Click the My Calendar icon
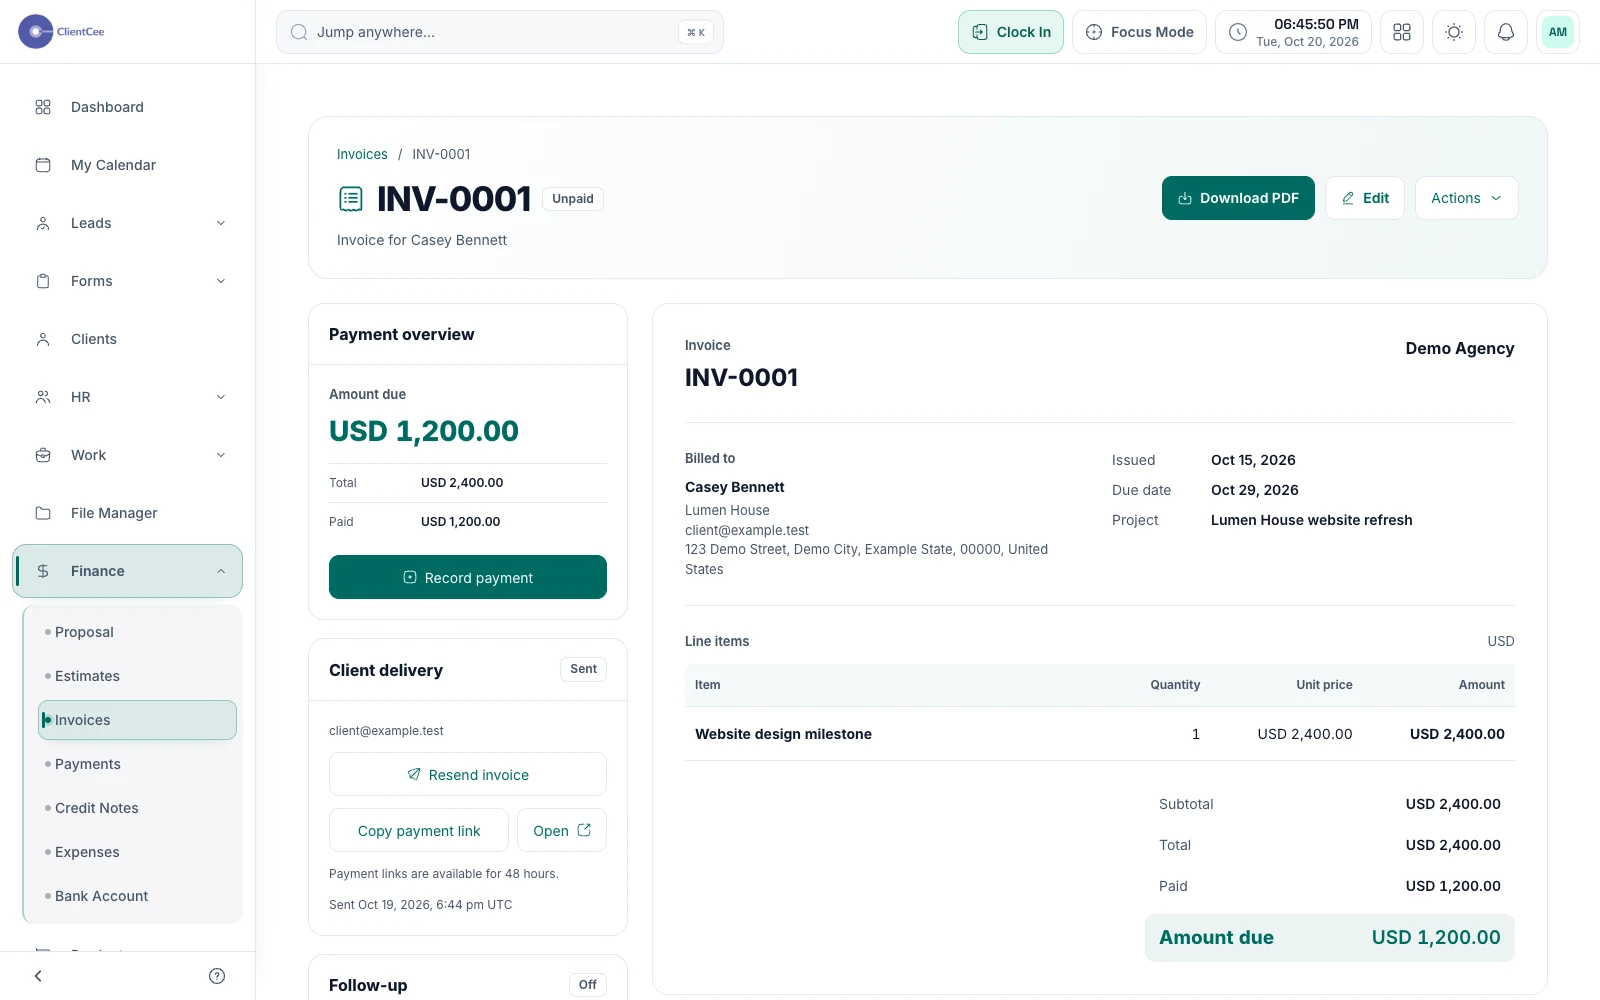Viewport: 1600px width, 1000px height. pos(43,165)
